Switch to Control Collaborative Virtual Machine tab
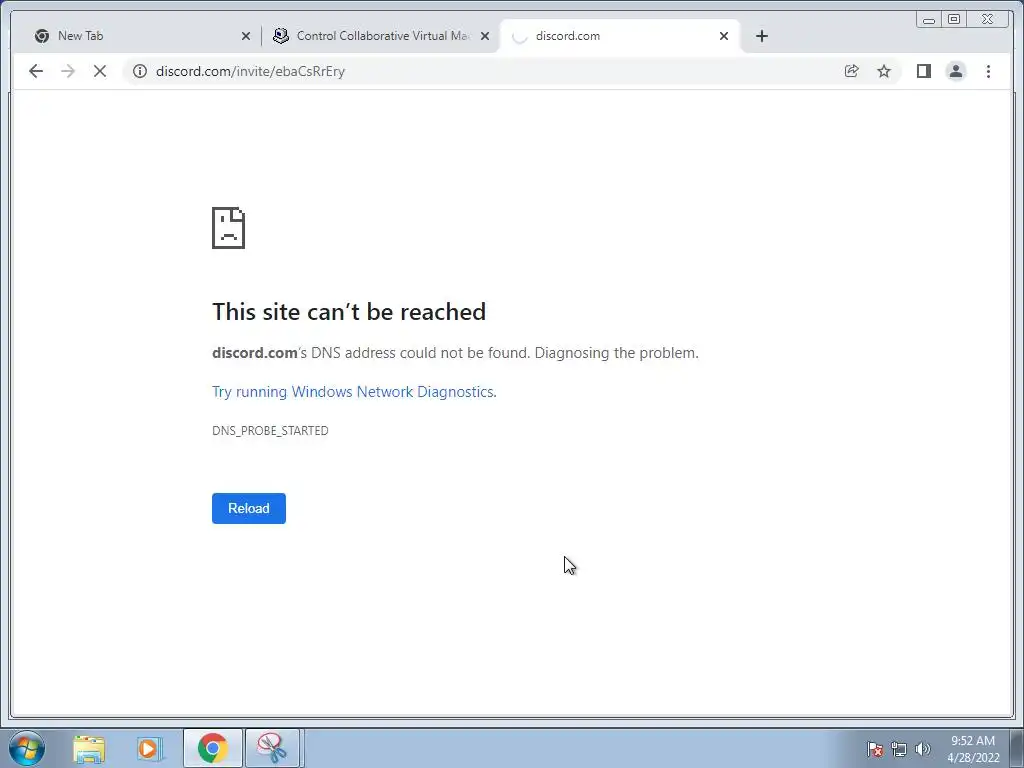The height and width of the screenshot is (768, 1024). point(383,36)
